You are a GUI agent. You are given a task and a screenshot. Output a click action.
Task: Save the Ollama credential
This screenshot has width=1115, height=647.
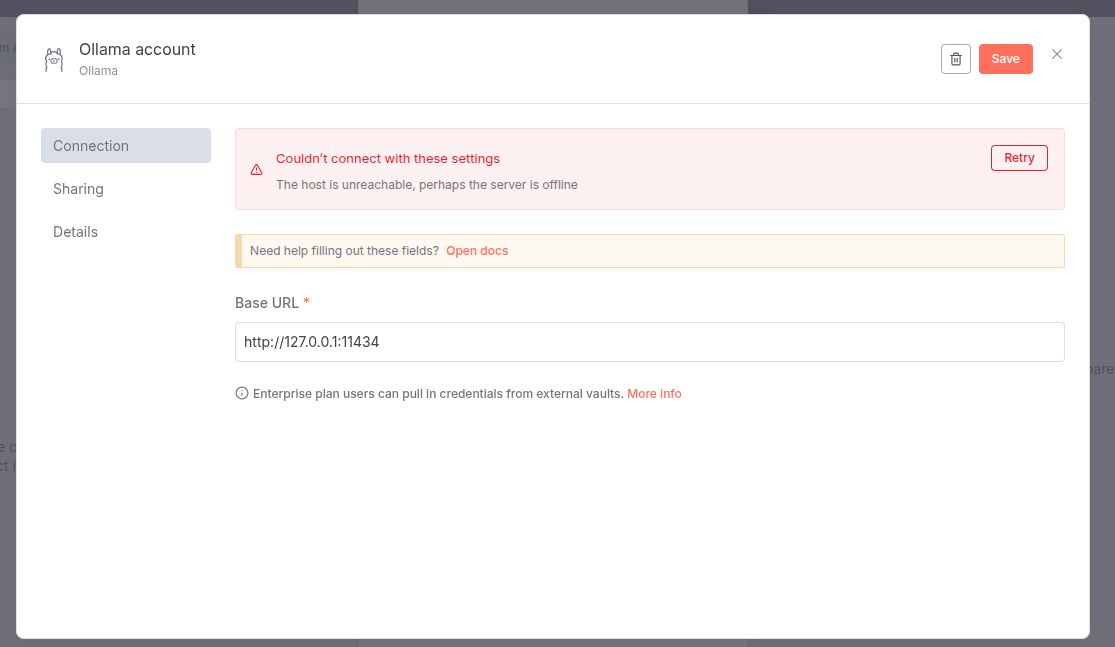point(1005,59)
